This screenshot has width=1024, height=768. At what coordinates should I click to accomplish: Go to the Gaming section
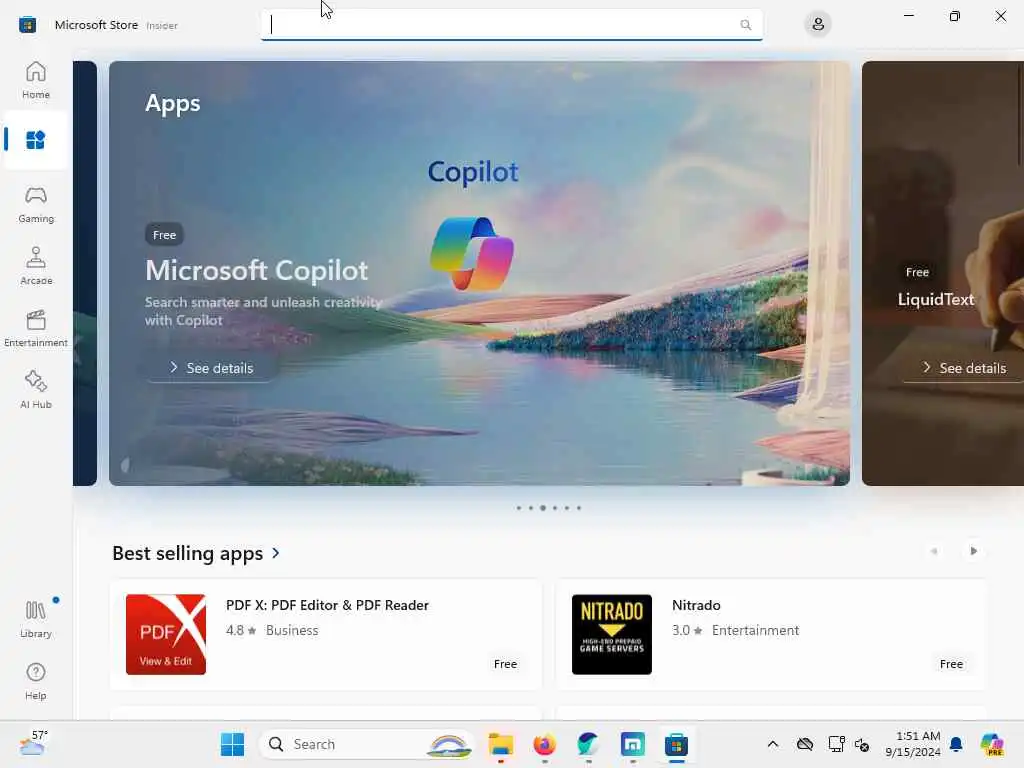(35, 204)
